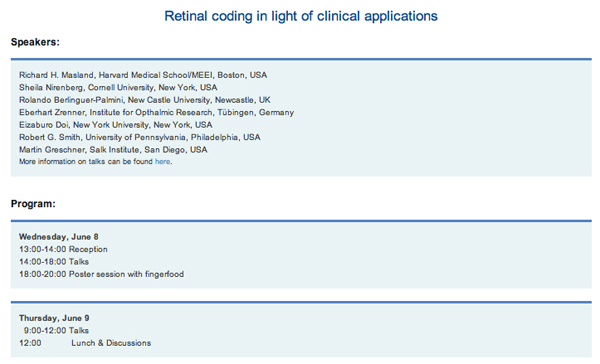Viewport: 600px width, 364px height.
Task: Click 'More information on talks' text
Action: click(x=62, y=162)
